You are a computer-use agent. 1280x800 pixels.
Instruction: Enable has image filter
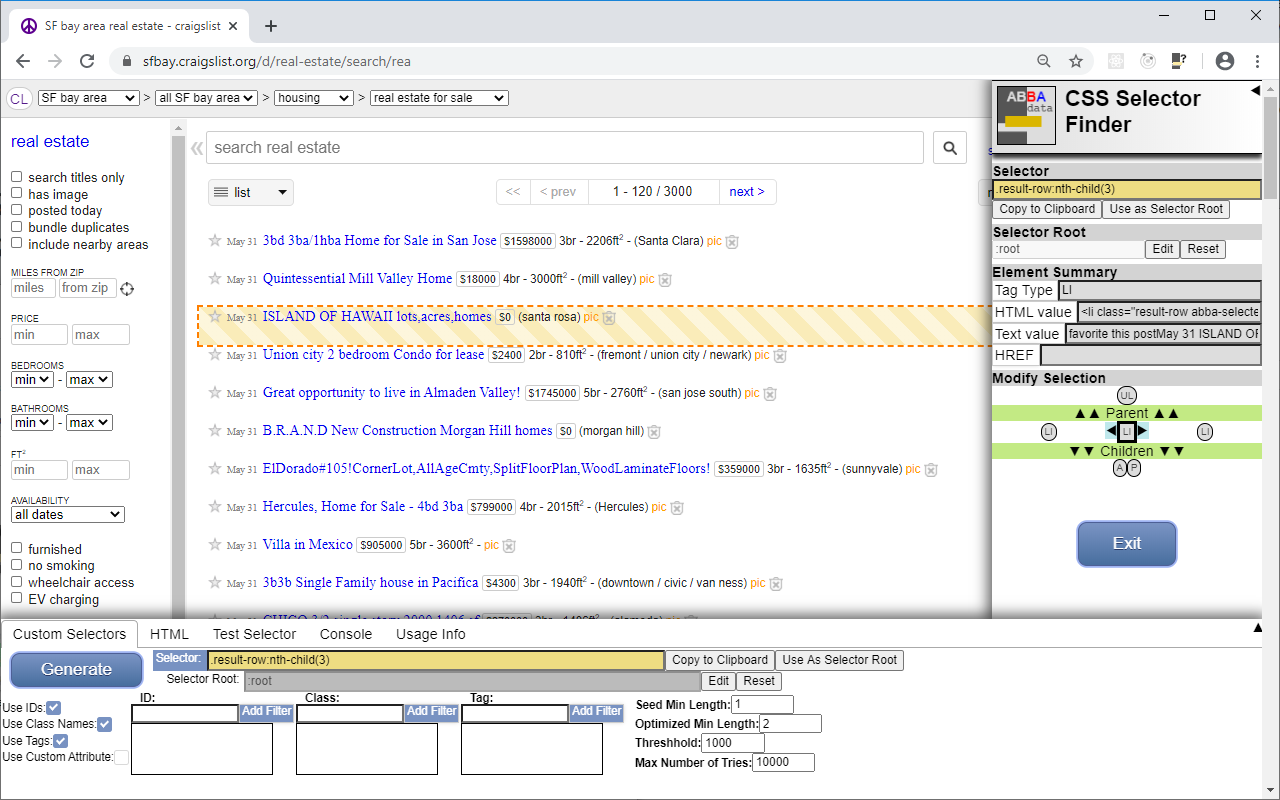16,194
